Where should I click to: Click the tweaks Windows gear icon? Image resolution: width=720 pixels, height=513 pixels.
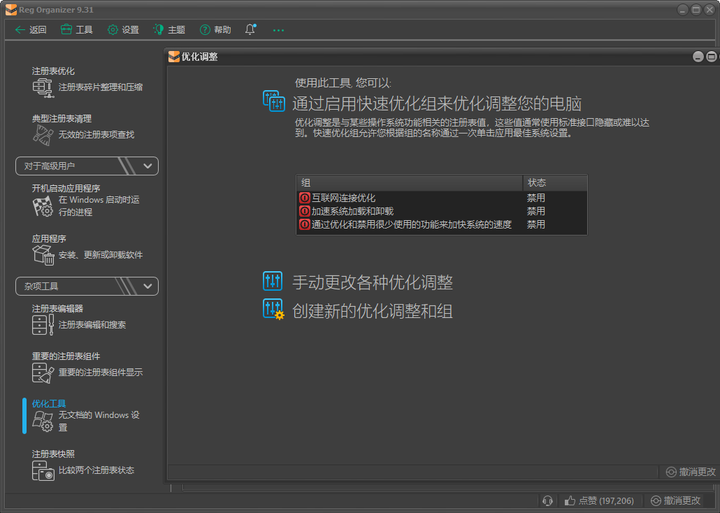point(43,421)
